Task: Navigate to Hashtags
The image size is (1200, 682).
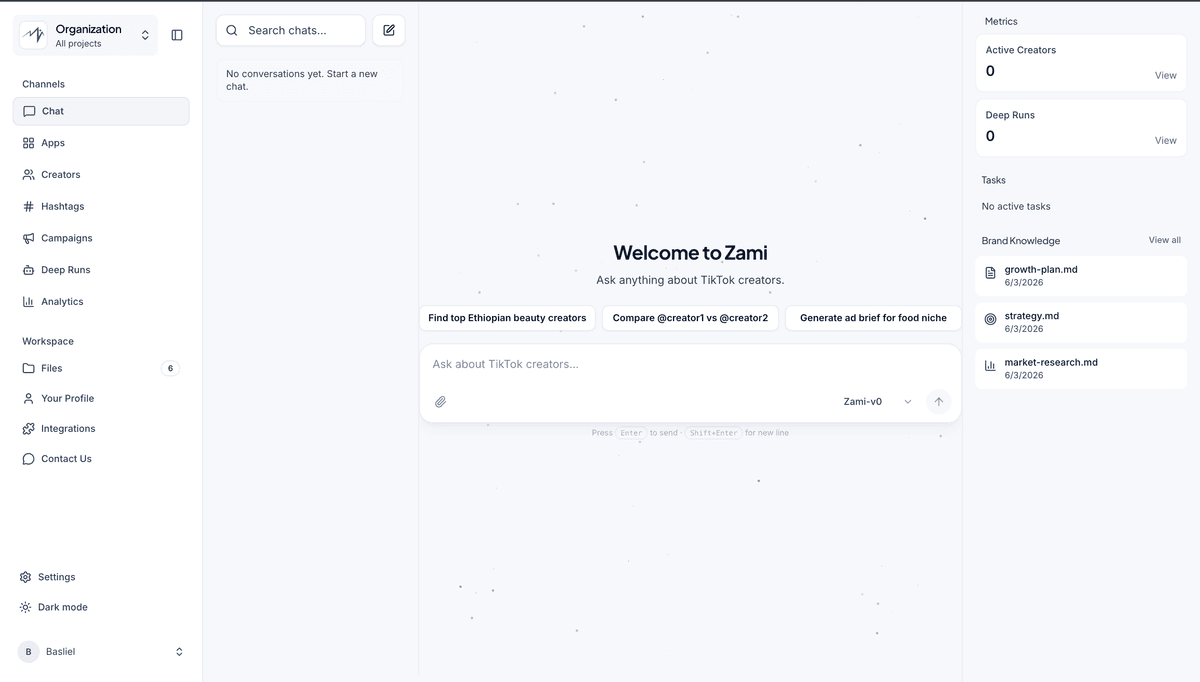Action: tap(101, 206)
